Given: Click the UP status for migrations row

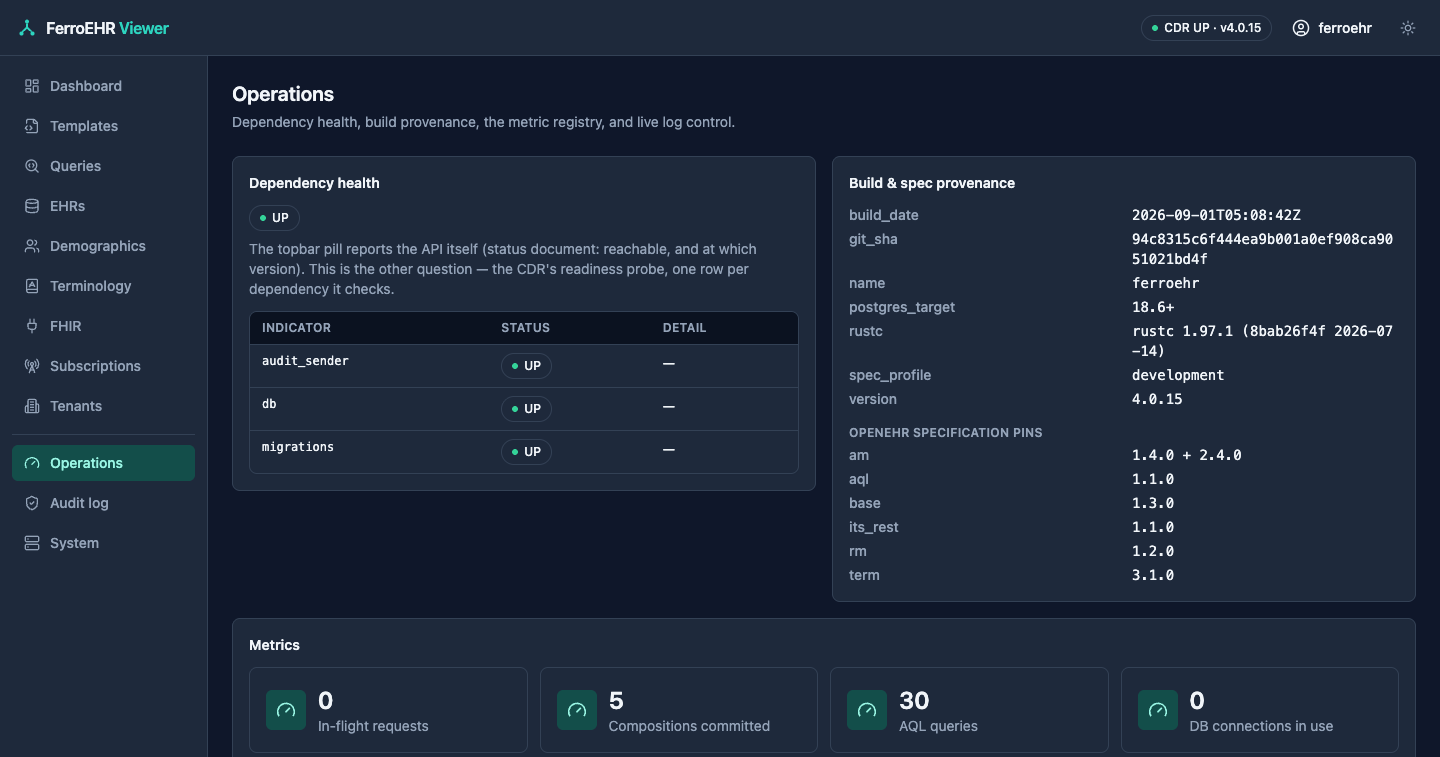Looking at the screenshot, I should 526,452.
